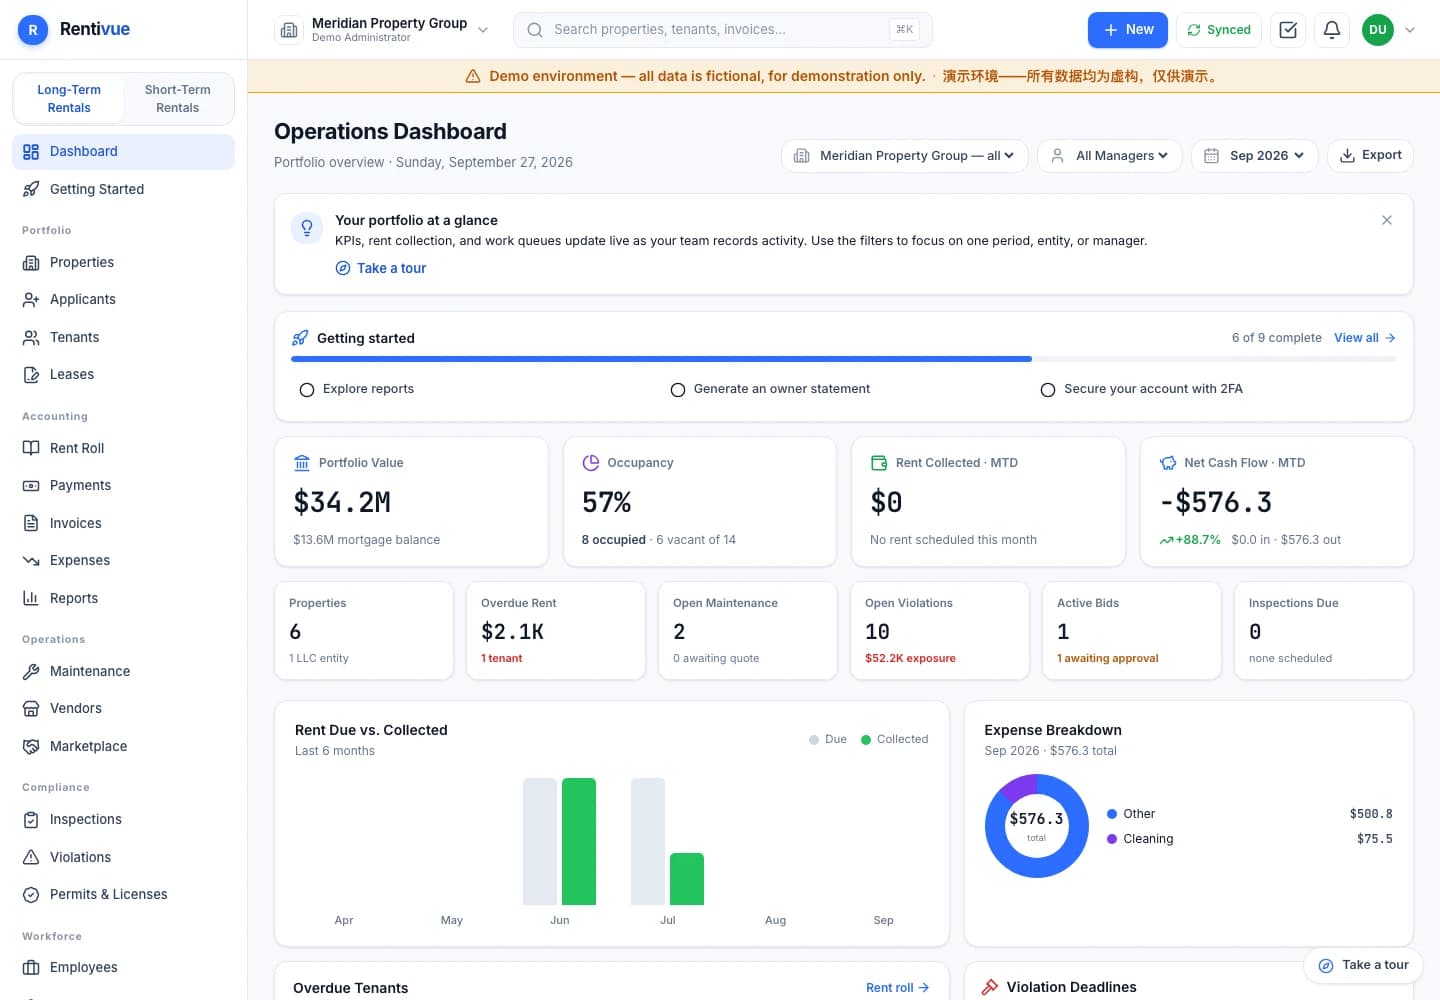The width and height of the screenshot is (1440, 1000).
Task: Click the DU user avatar
Action: coord(1378,30)
